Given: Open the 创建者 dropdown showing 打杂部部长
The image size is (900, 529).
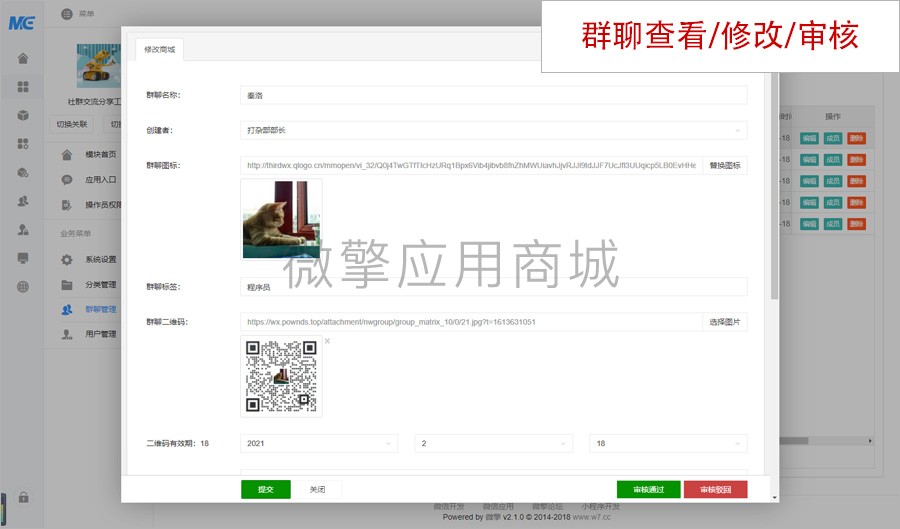Looking at the screenshot, I should click(x=494, y=130).
